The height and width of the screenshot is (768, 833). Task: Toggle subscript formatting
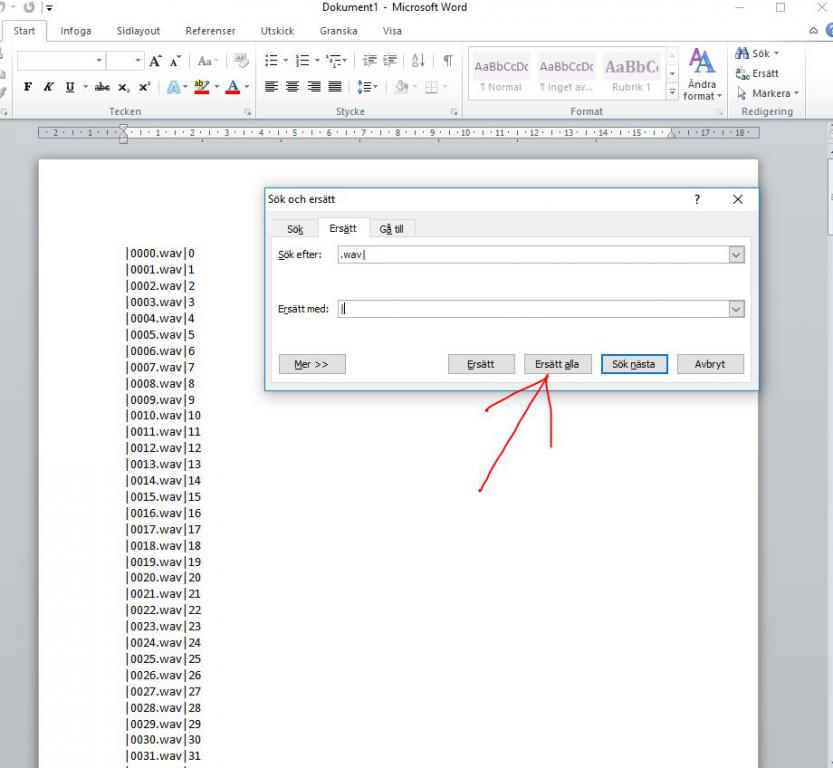124,87
